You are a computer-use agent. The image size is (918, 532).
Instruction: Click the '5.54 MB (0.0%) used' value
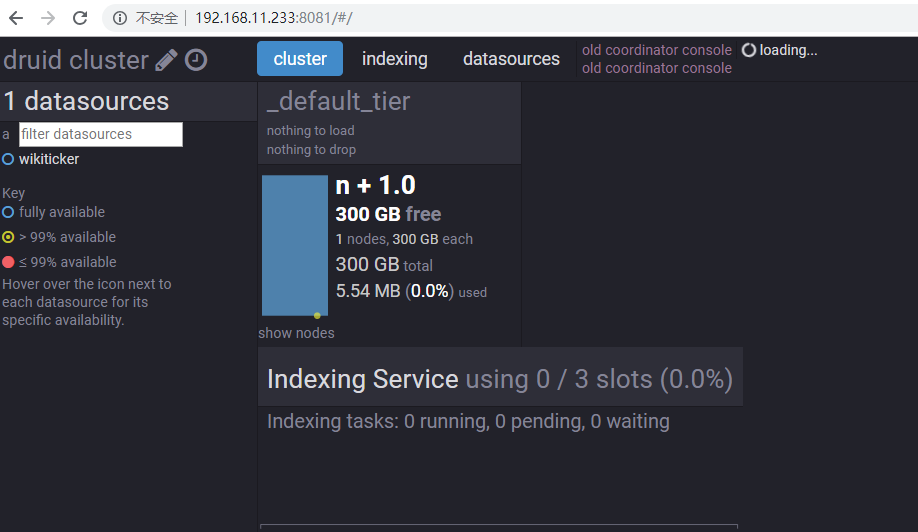[411, 291]
